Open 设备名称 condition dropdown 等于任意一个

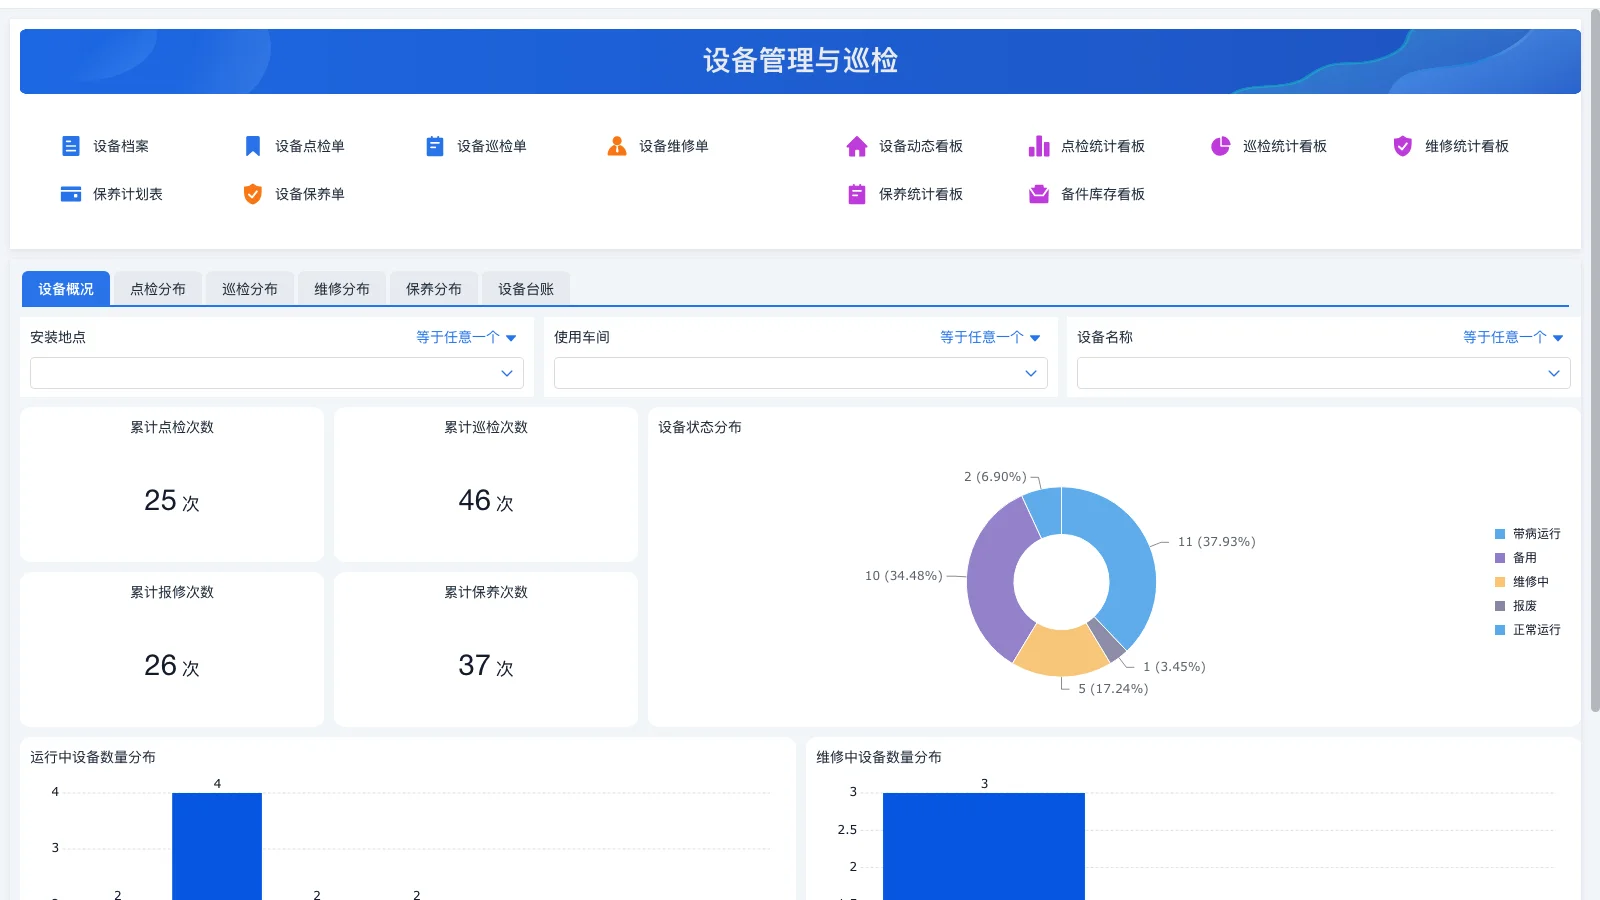click(1513, 337)
